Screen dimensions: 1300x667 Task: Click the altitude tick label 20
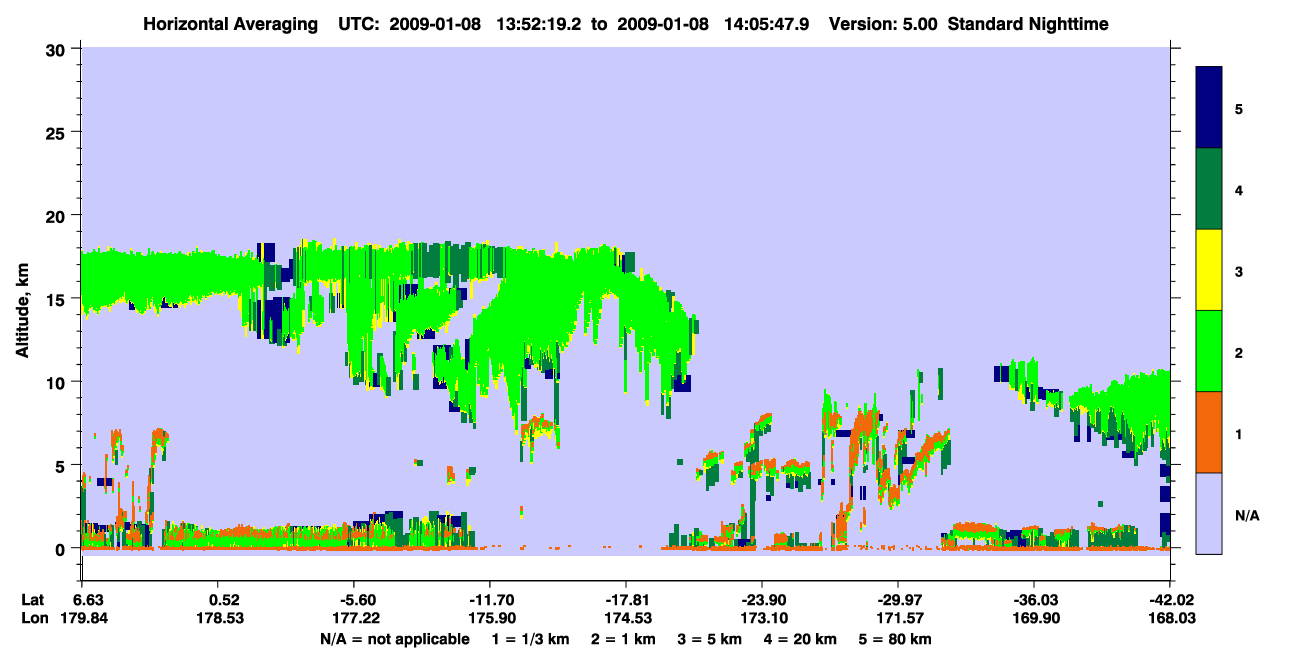[58, 216]
